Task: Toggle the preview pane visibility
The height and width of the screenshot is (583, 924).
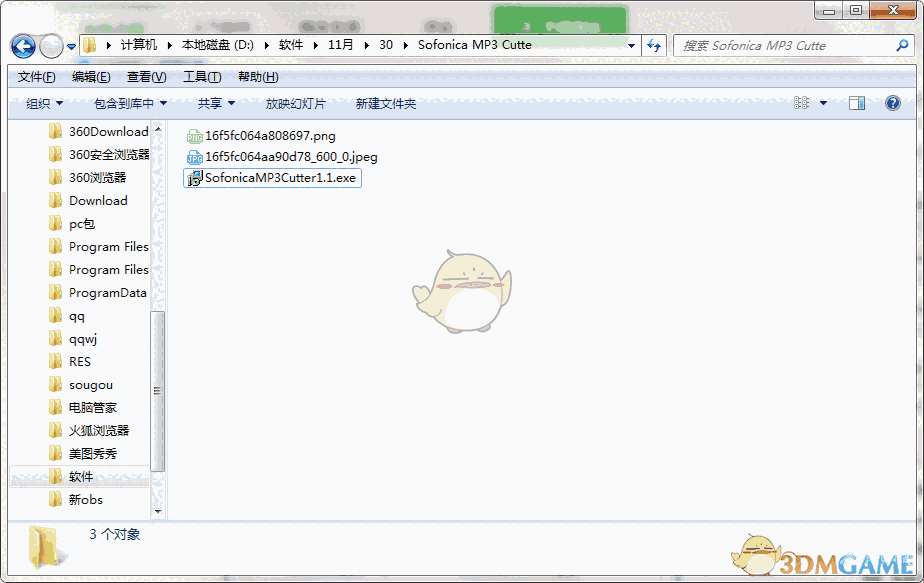Action: 855,102
